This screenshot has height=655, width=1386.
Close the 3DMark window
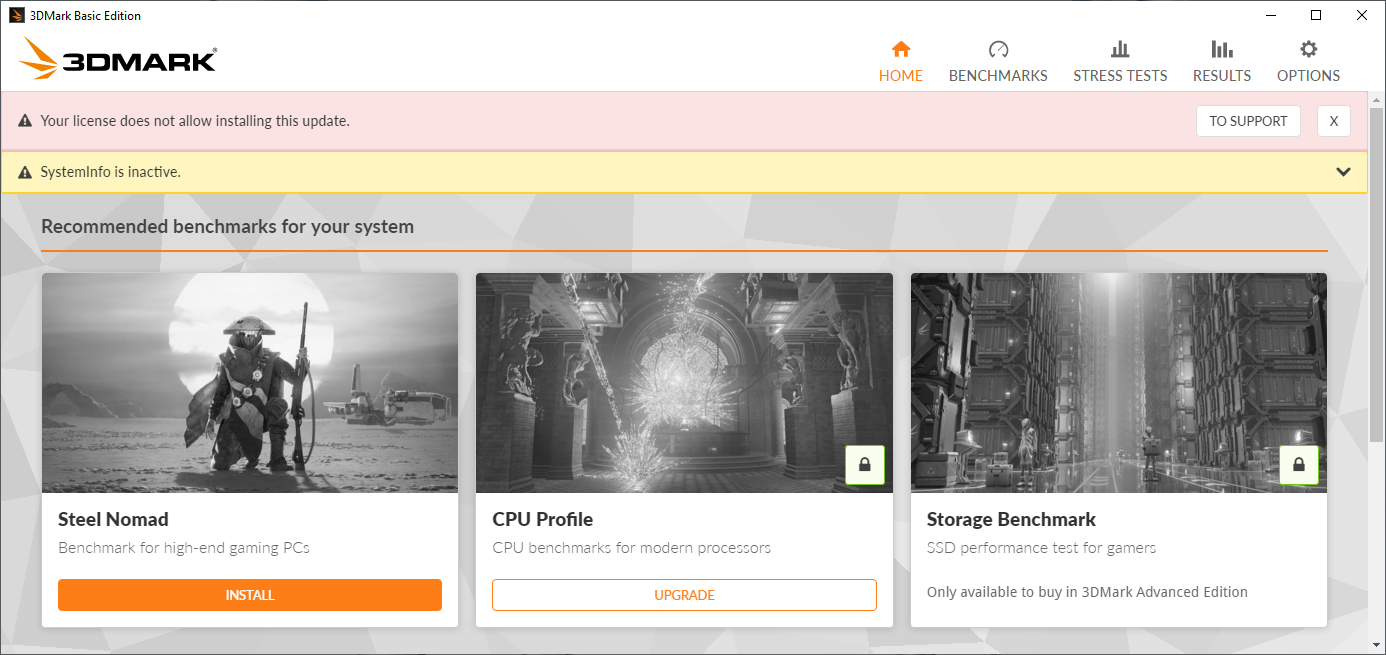(x=1362, y=15)
